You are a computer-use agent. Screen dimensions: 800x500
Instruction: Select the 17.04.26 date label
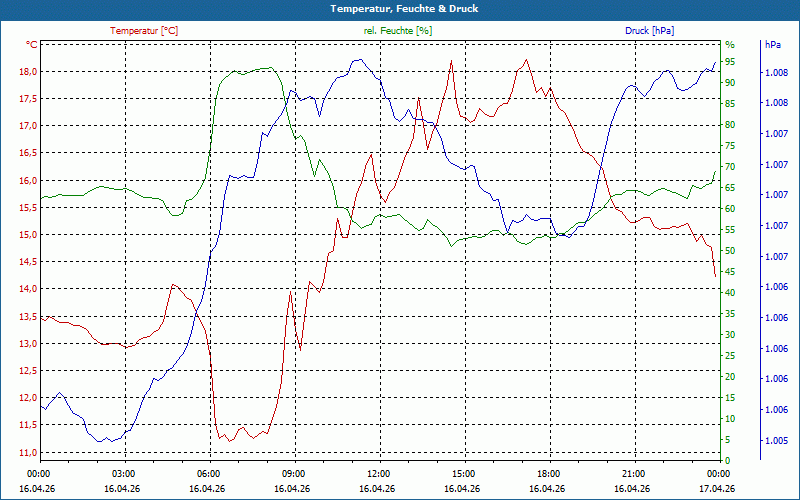717,488
